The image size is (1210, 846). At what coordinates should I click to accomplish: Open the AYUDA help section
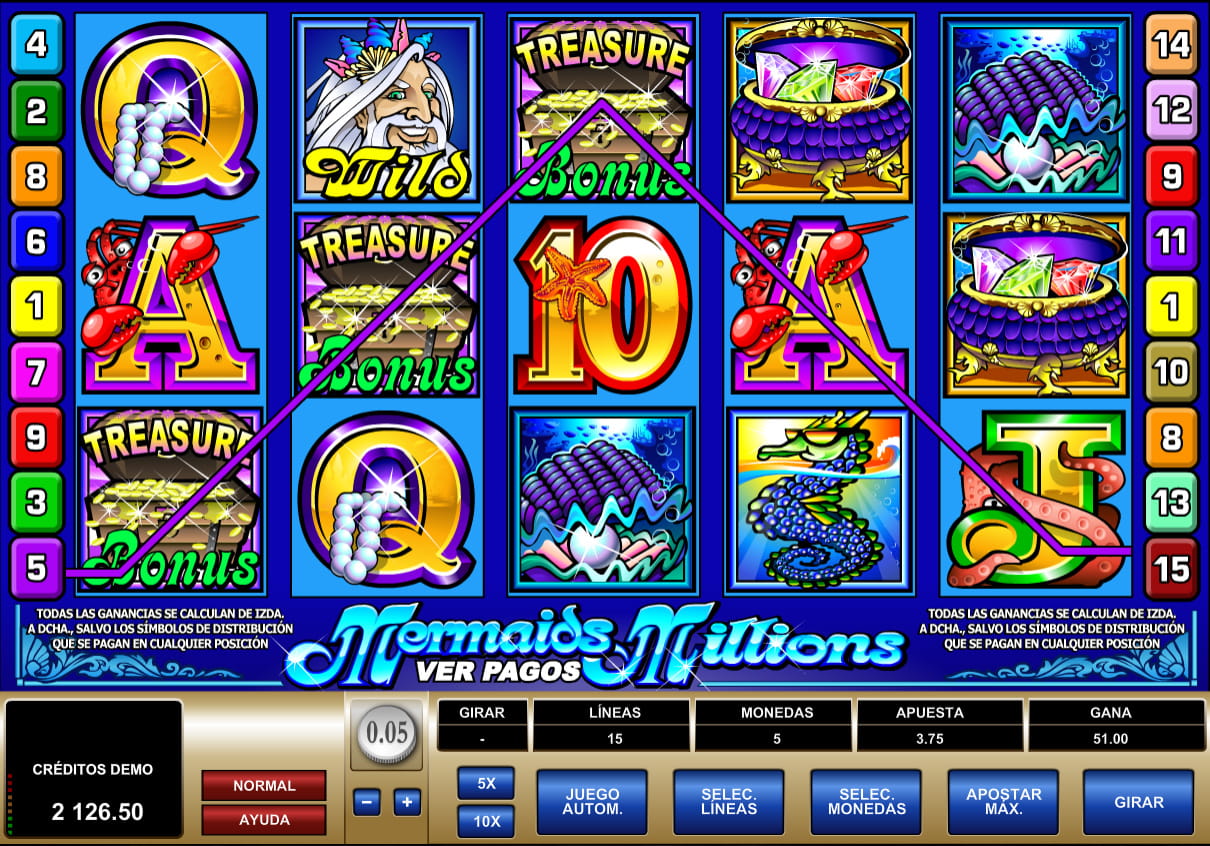(264, 820)
